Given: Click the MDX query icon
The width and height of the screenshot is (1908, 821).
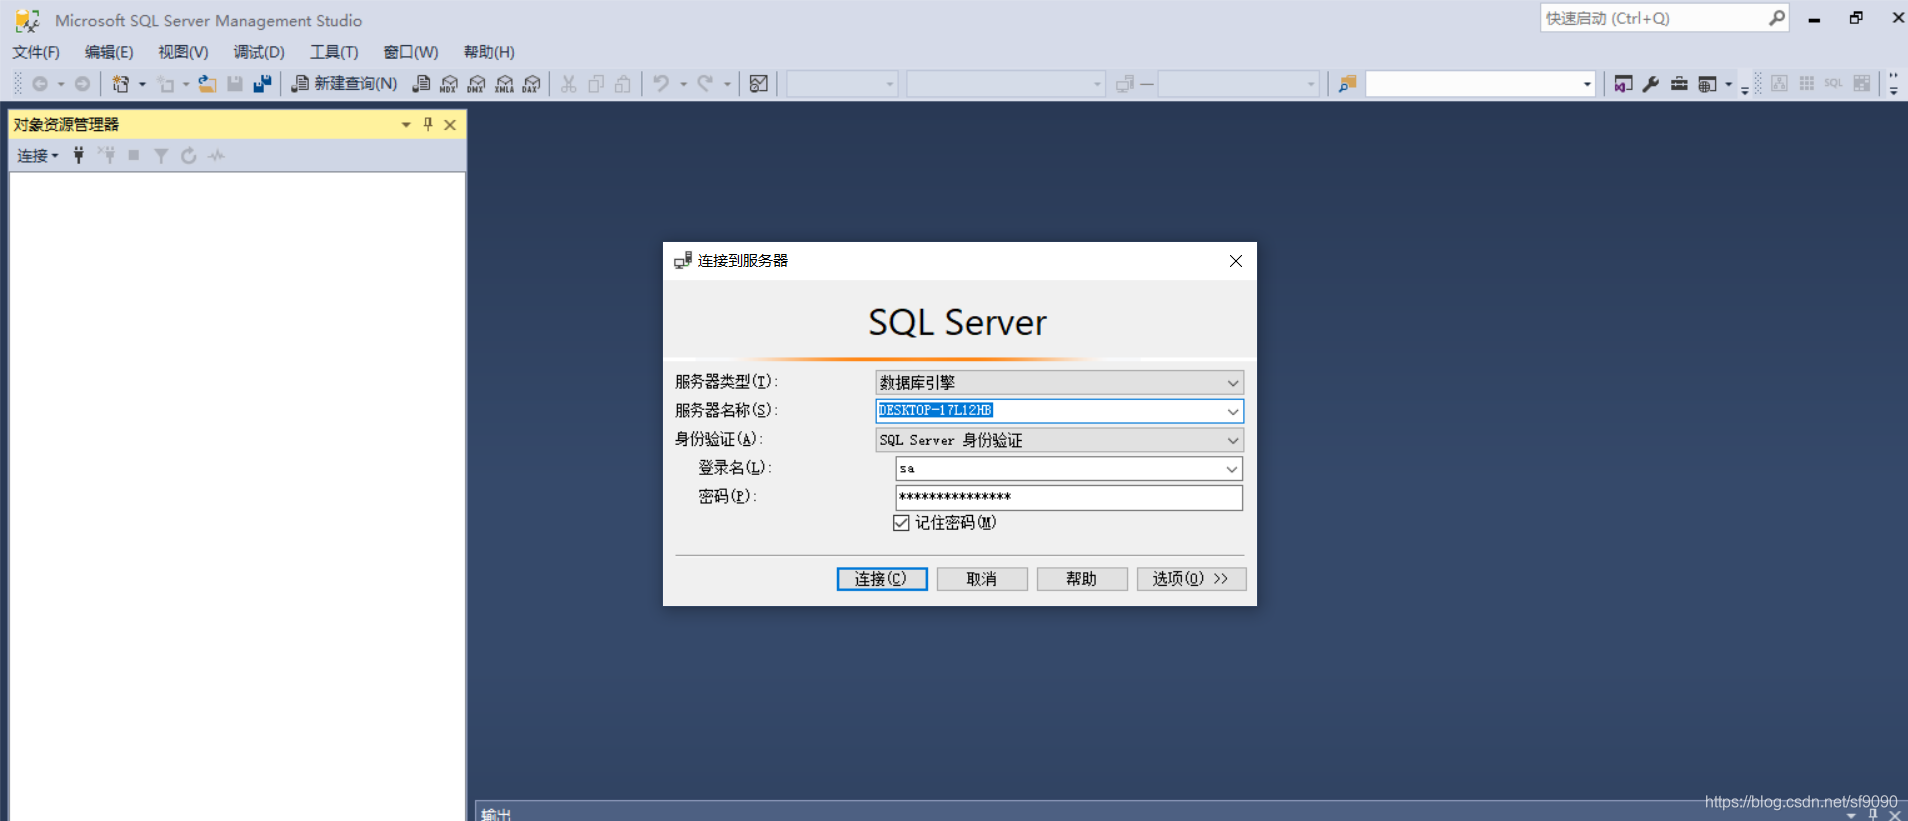Looking at the screenshot, I should point(449,84).
